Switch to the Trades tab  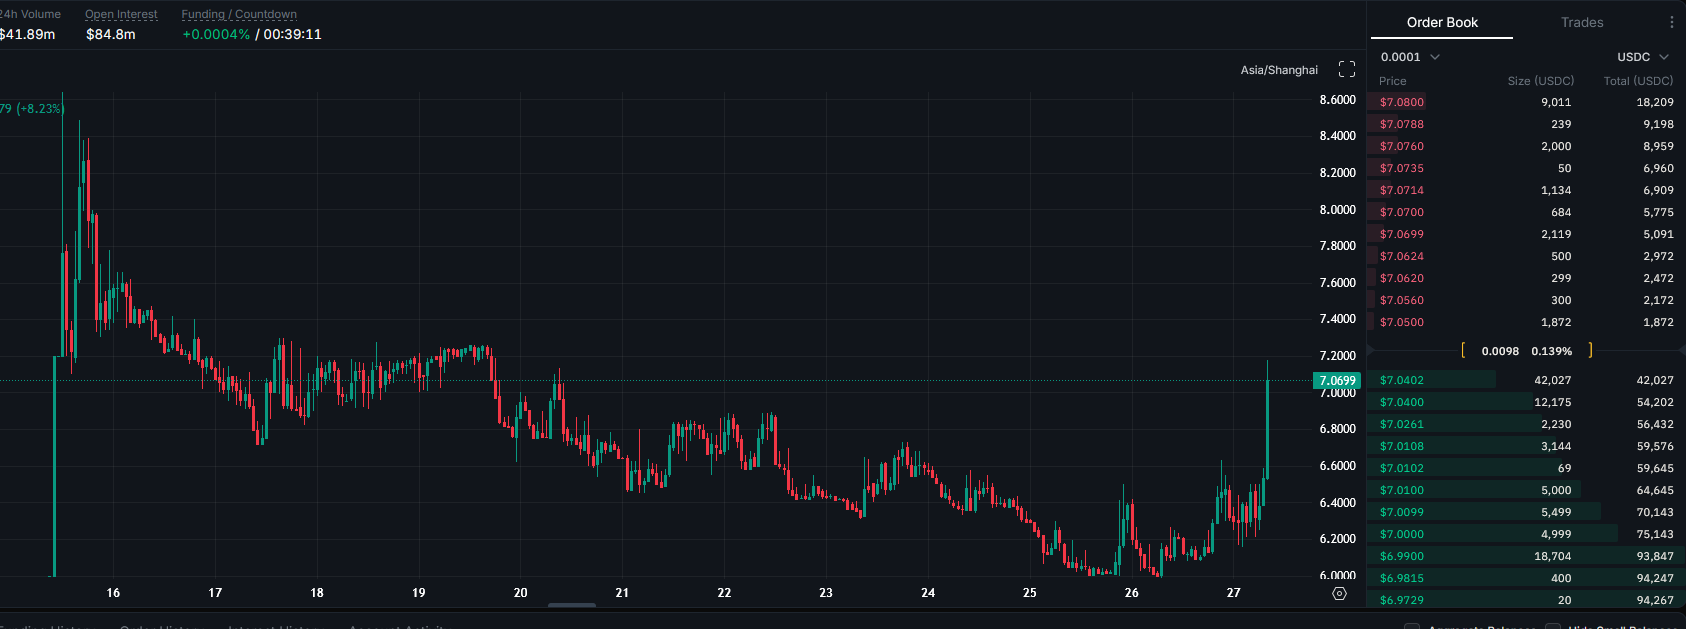[1582, 22]
